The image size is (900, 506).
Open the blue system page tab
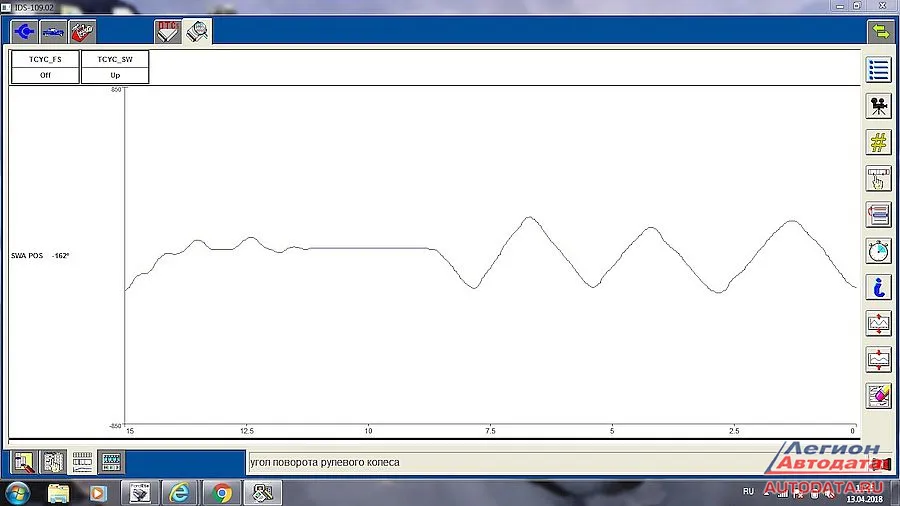pyautogui.click(x=25, y=32)
